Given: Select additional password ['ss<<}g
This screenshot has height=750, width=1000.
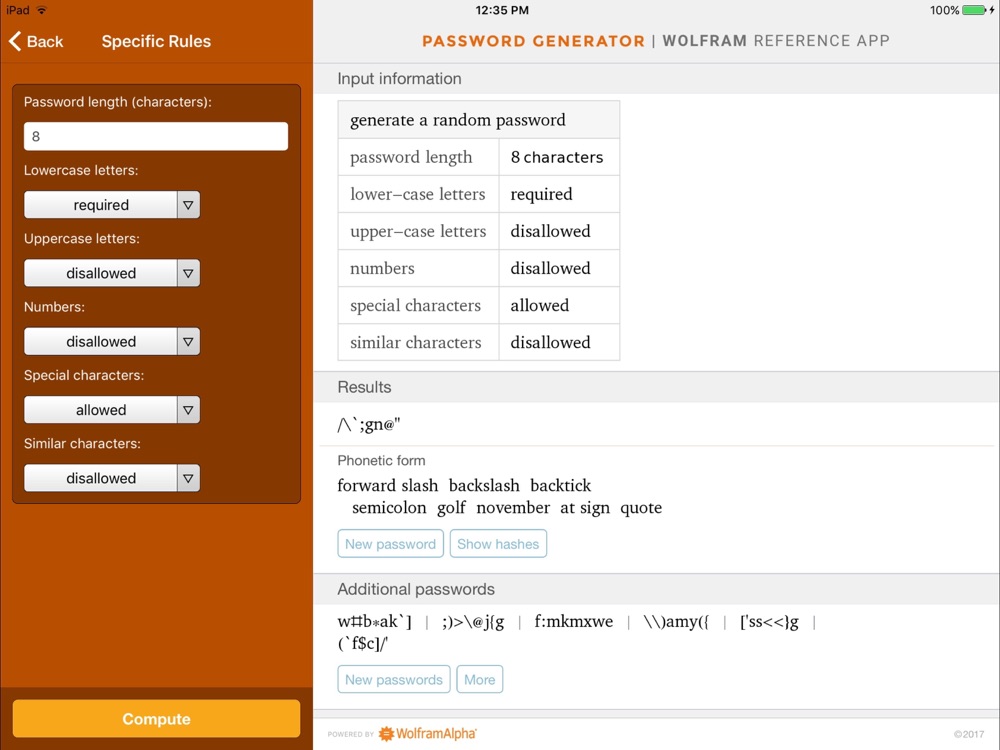Looking at the screenshot, I should (x=769, y=621).
